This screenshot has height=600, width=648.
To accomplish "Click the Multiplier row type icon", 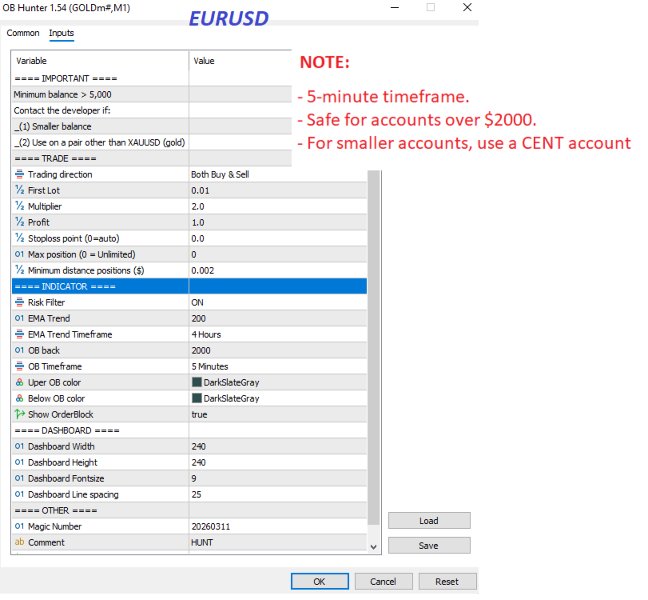I will click(x=19, y=206).
